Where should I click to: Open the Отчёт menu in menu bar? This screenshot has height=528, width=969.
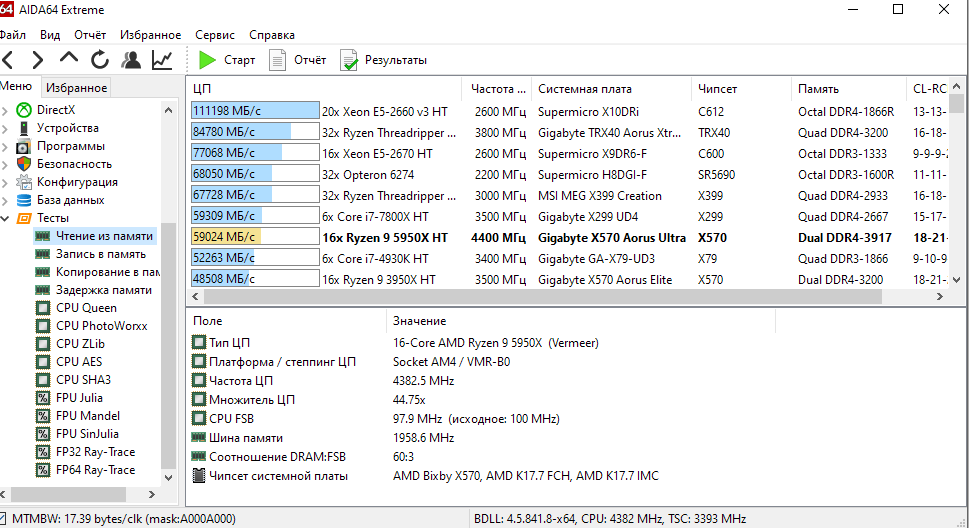tap(90, 35)
